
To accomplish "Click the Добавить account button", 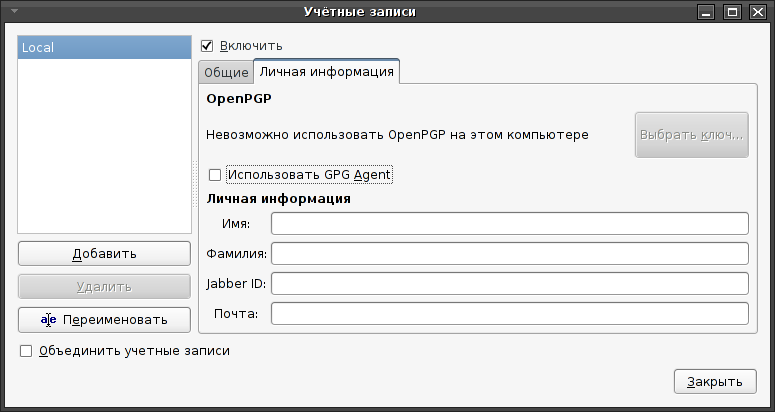I will [x=104, y=253].
